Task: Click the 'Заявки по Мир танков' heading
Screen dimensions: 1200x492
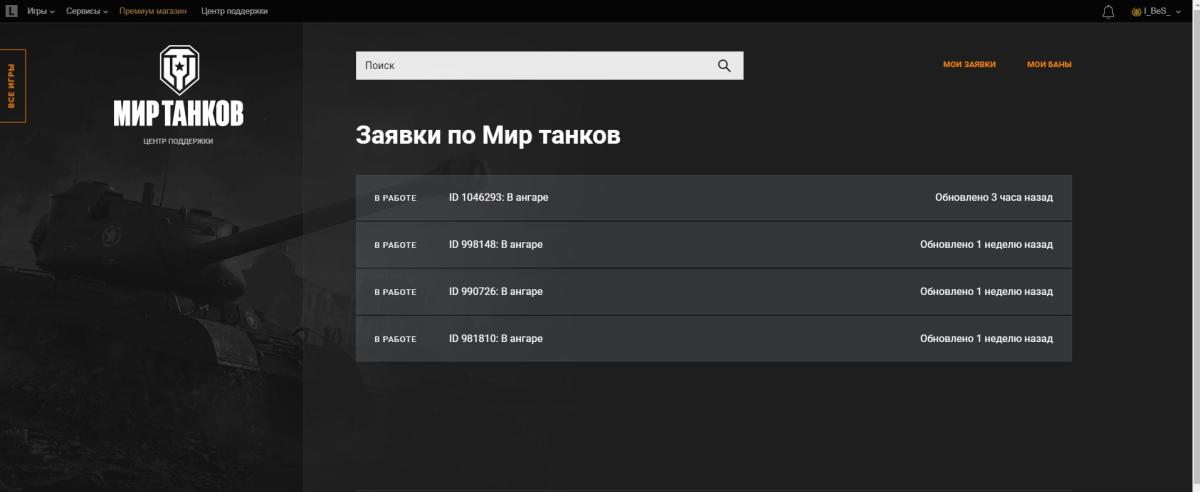Action: coord(488,135)
